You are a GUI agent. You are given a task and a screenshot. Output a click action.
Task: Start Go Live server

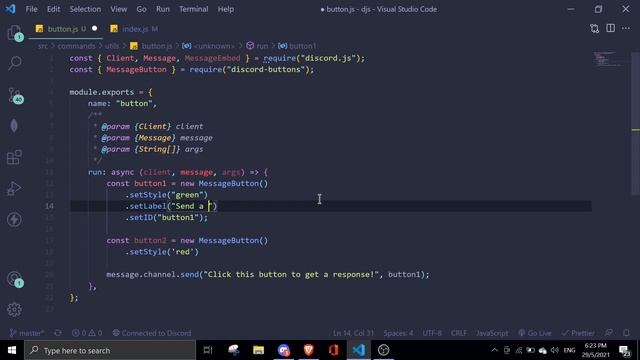tap(535, 333)
